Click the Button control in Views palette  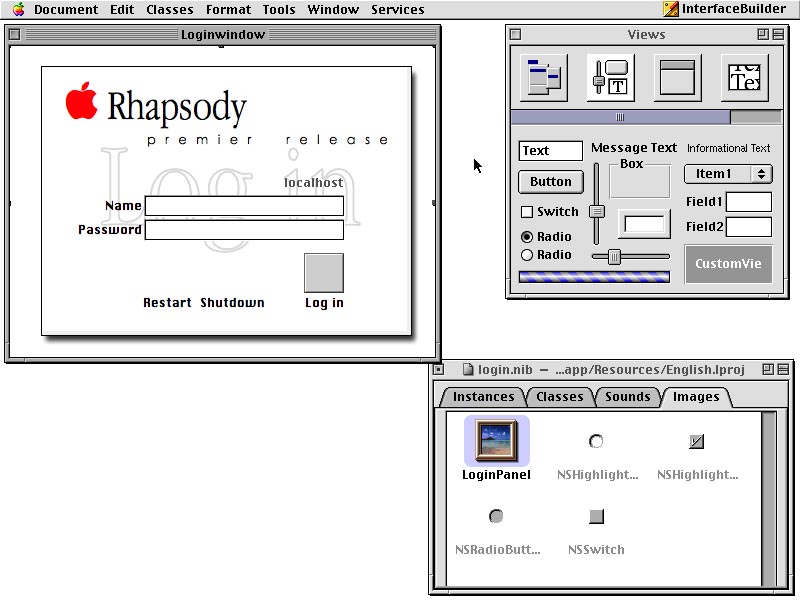tap(551, 182)
